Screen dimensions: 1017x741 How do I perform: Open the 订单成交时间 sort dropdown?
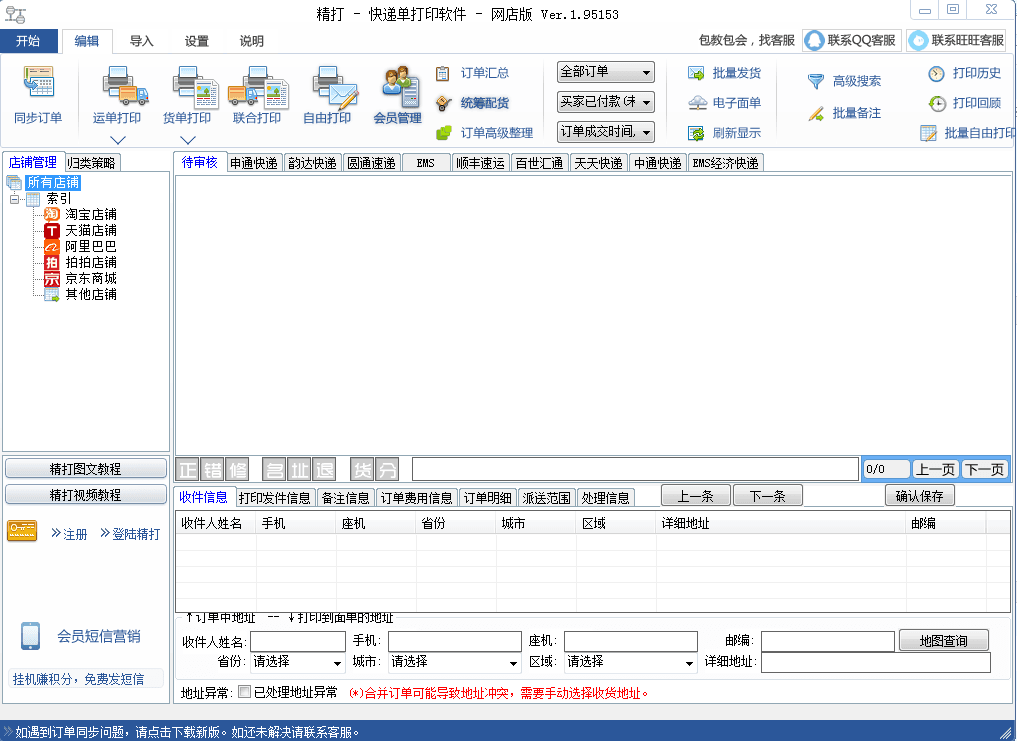(606, 132)
